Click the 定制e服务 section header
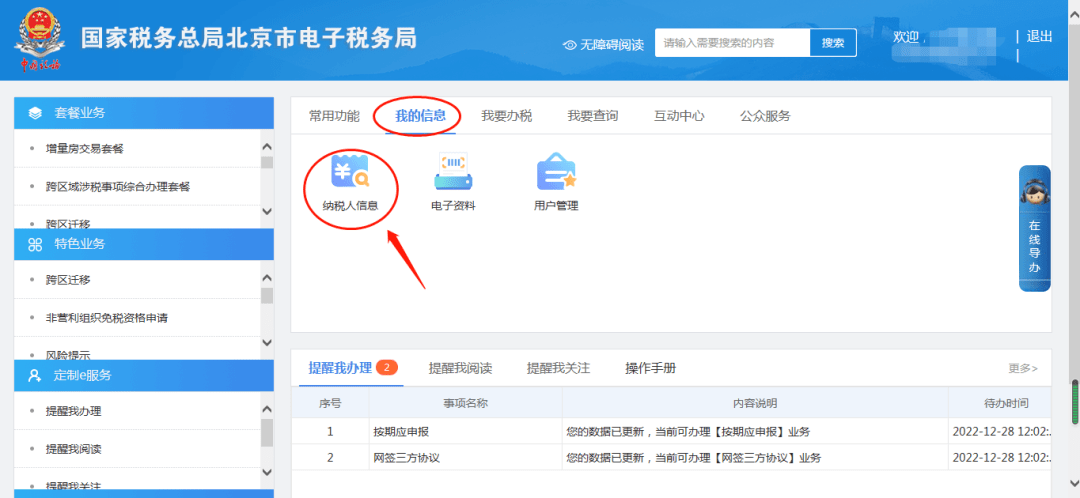1080x498 pixels. click(144, 375)
